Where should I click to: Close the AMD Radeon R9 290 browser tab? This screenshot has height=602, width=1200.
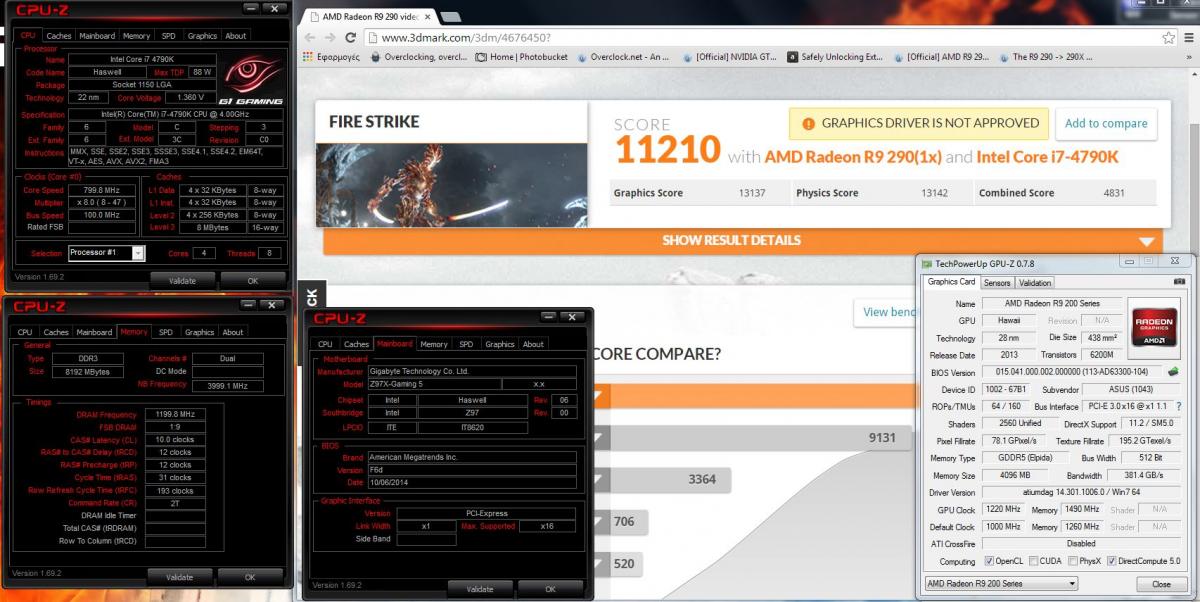(x=428, y=17)
